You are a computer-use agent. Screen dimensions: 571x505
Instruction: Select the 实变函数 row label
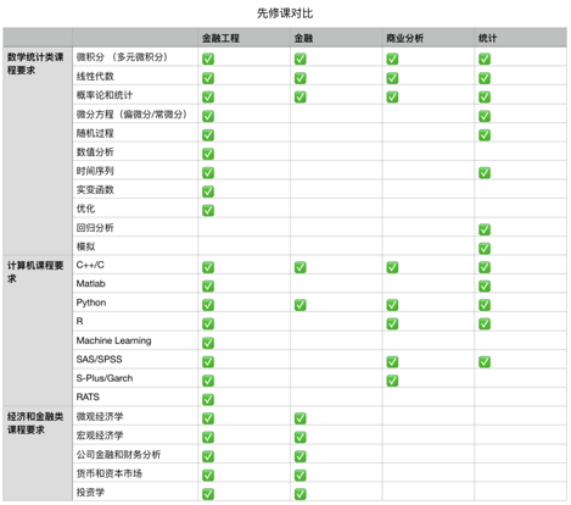coord(95,190)
